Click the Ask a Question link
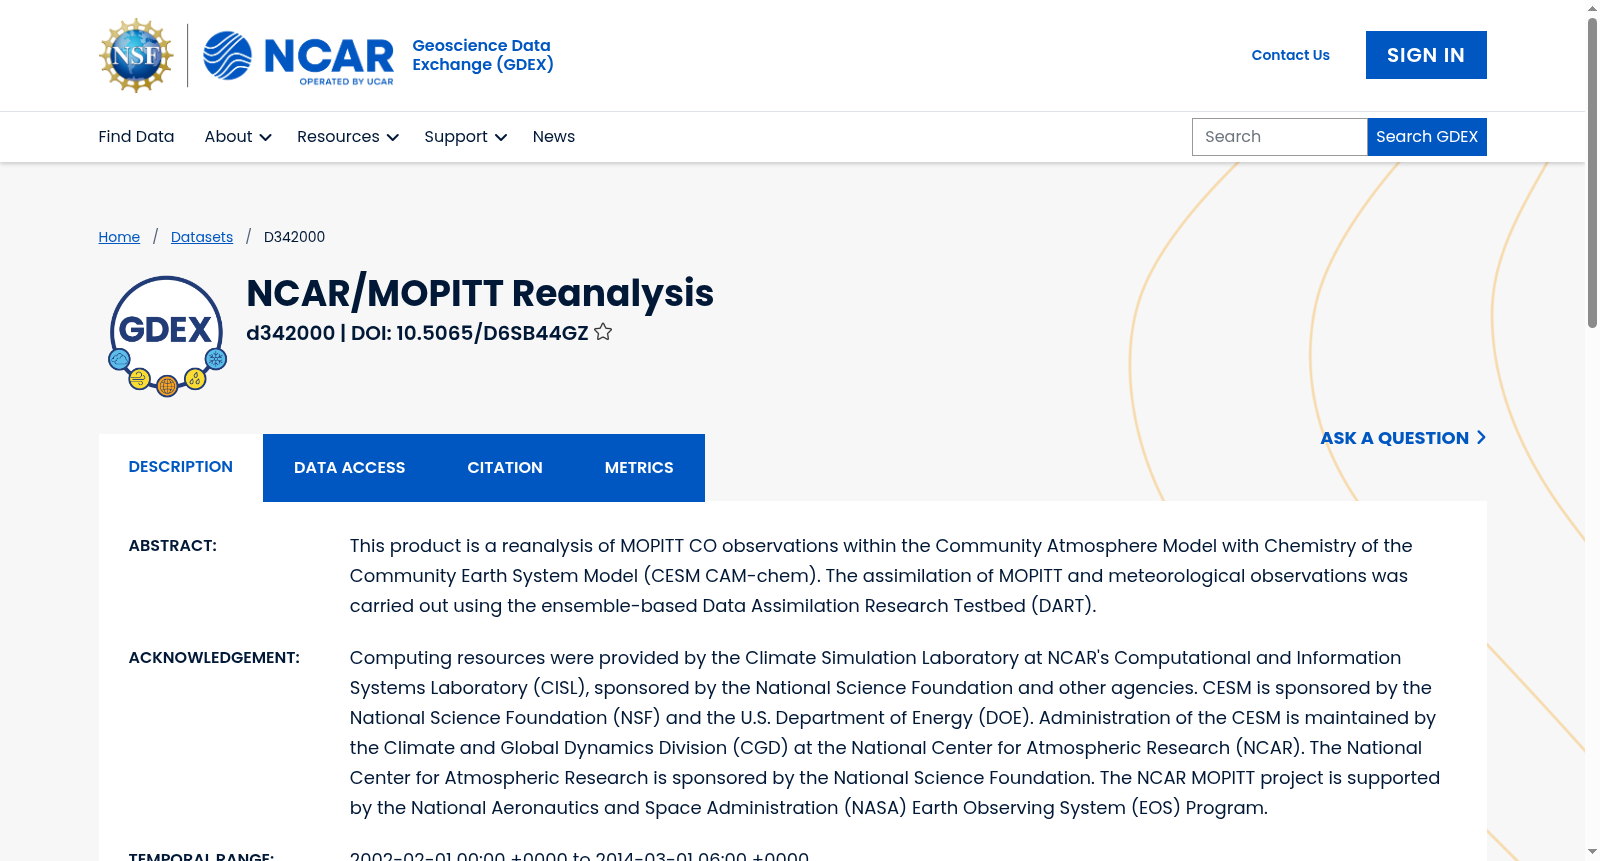1600x861 pixels. pyautogui.click(x=1403, y=438)
